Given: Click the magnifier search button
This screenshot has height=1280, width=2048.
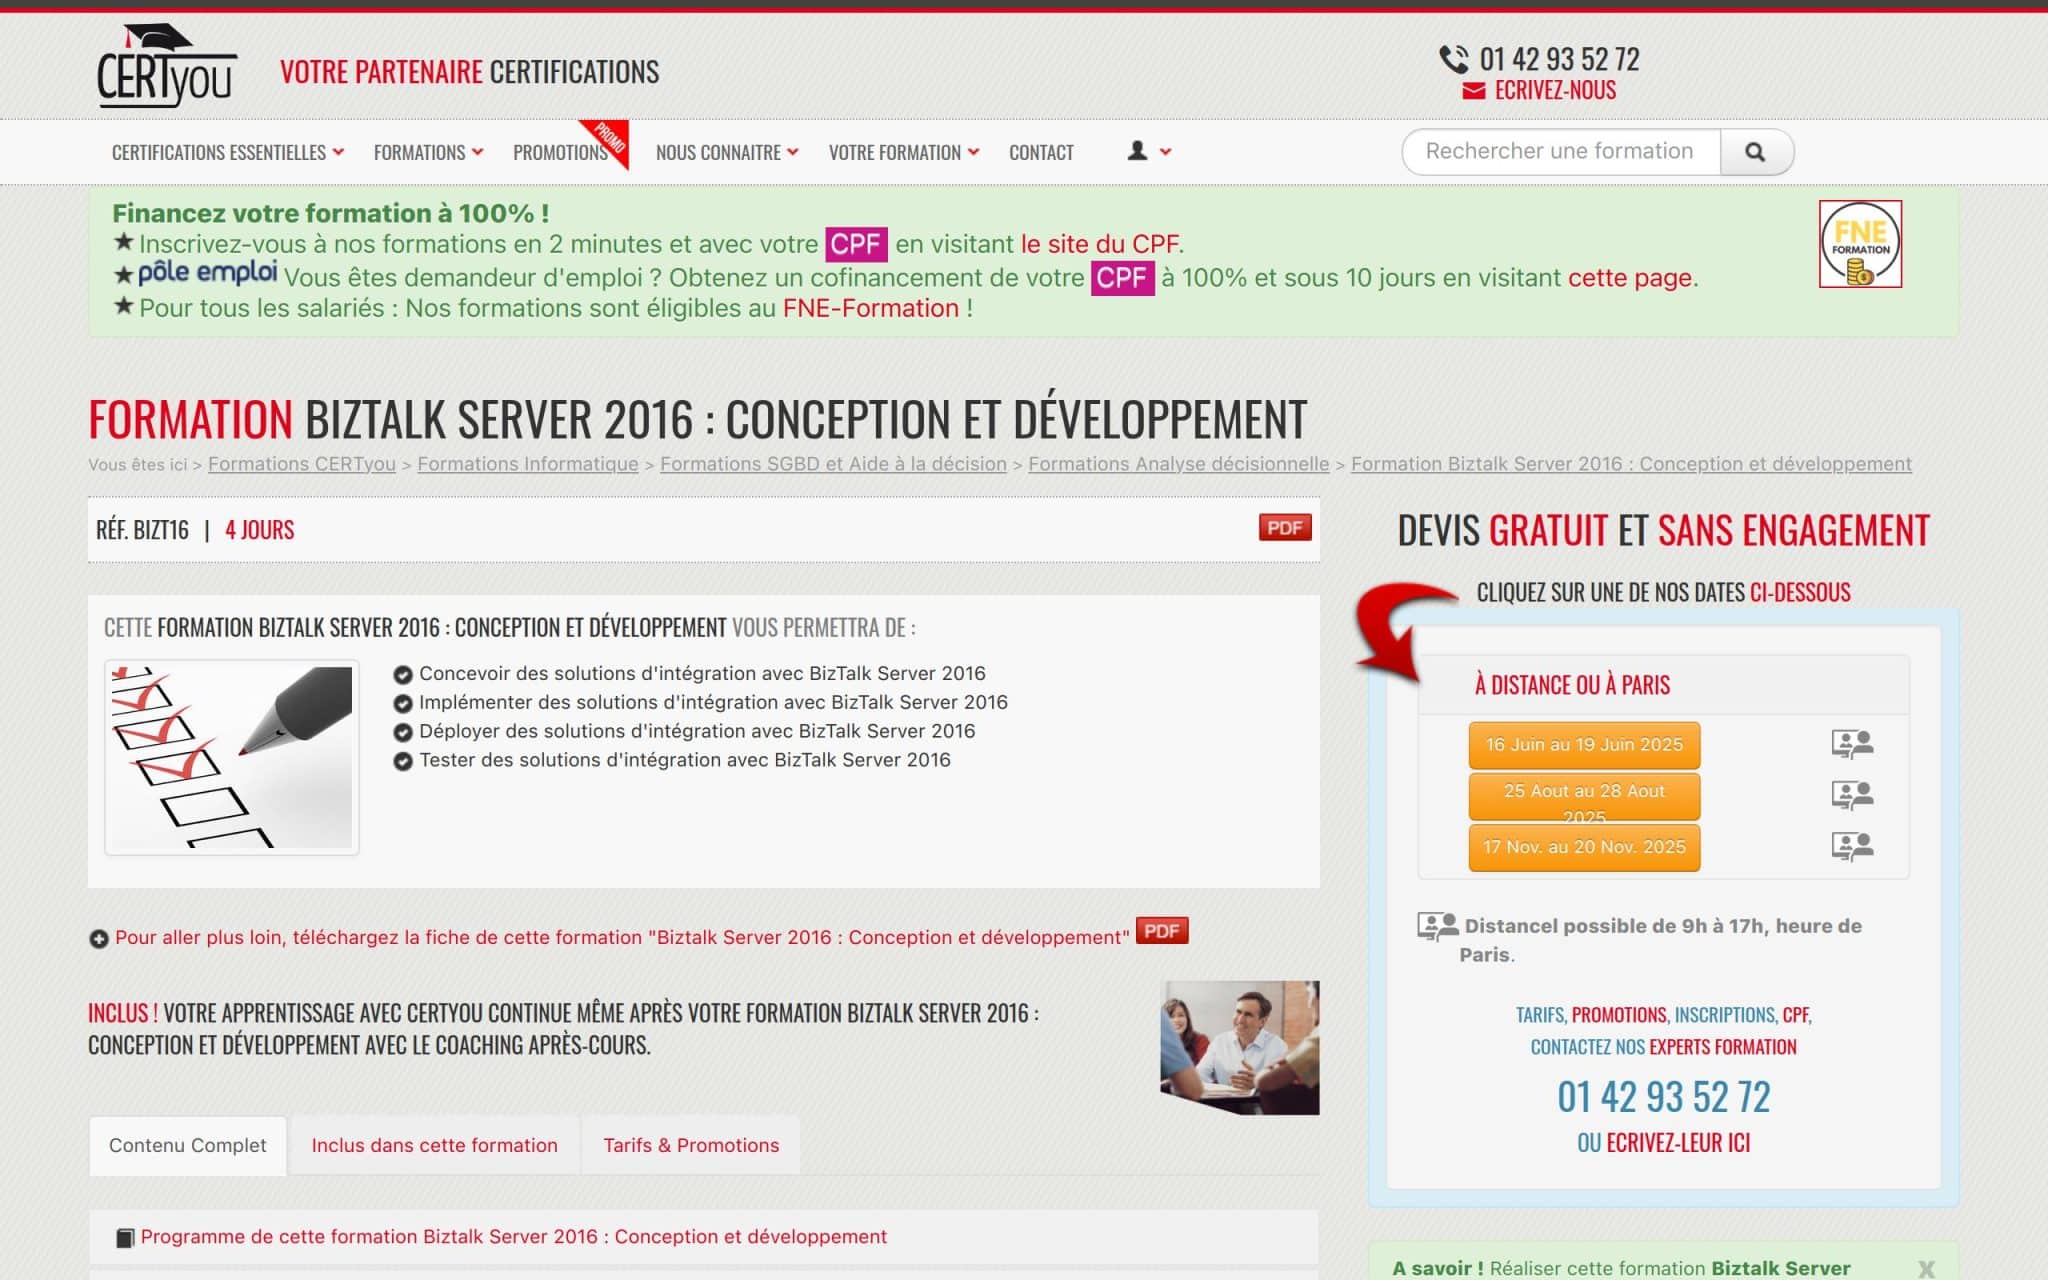Looking at the screenshot, I should click(1756, 152).
